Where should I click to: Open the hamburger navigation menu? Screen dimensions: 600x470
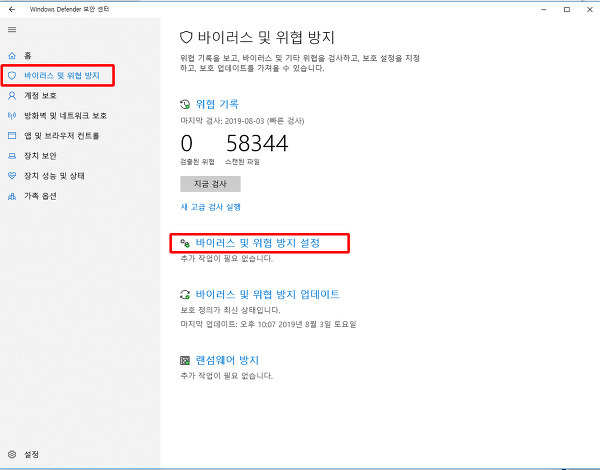pyautogui.click(x=12, y=29)
